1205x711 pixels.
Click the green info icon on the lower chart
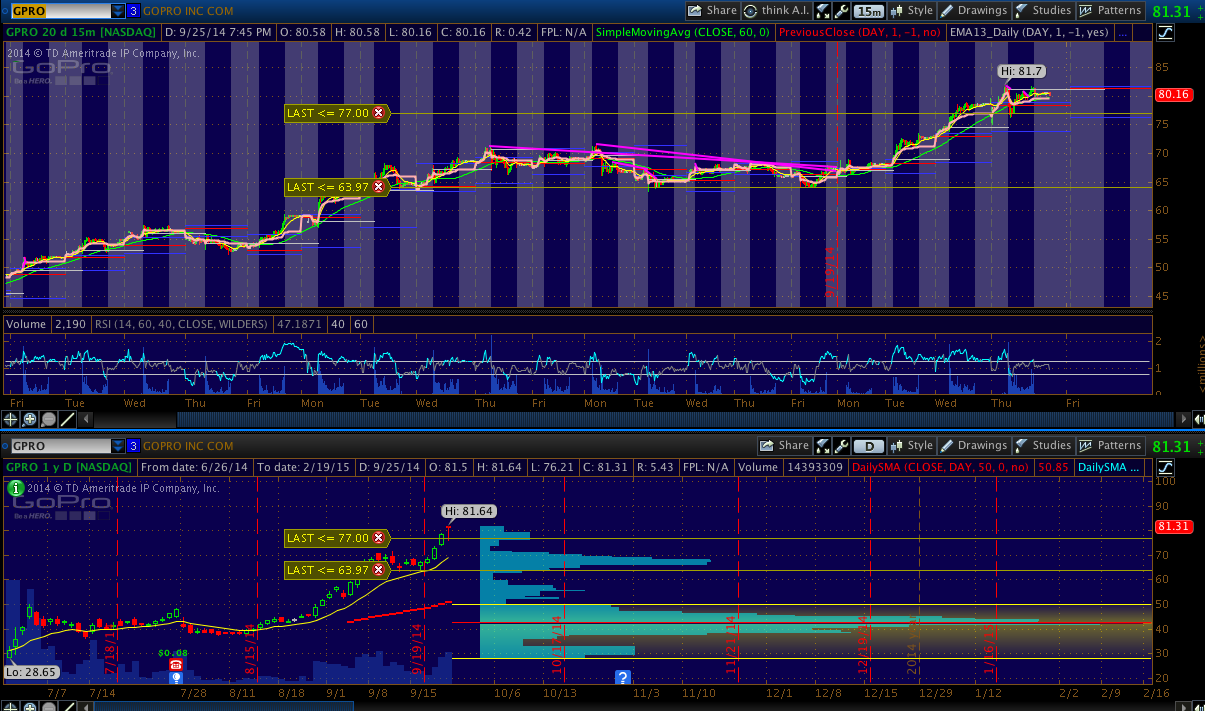pyautogui.click(x=15, y=489)
